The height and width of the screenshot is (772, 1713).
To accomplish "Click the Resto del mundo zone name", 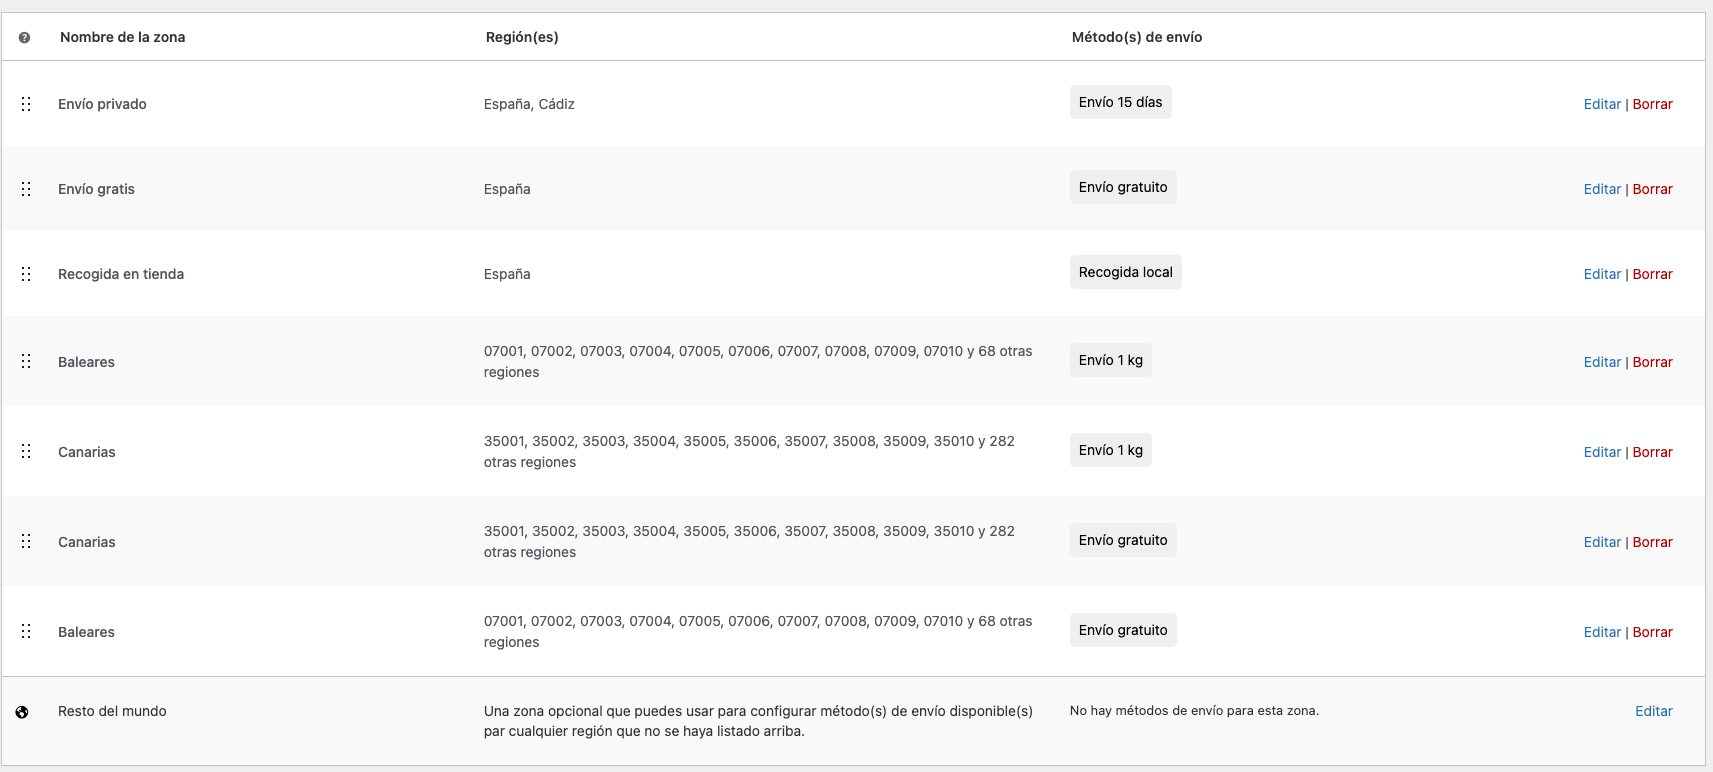I will click(112, 711).
